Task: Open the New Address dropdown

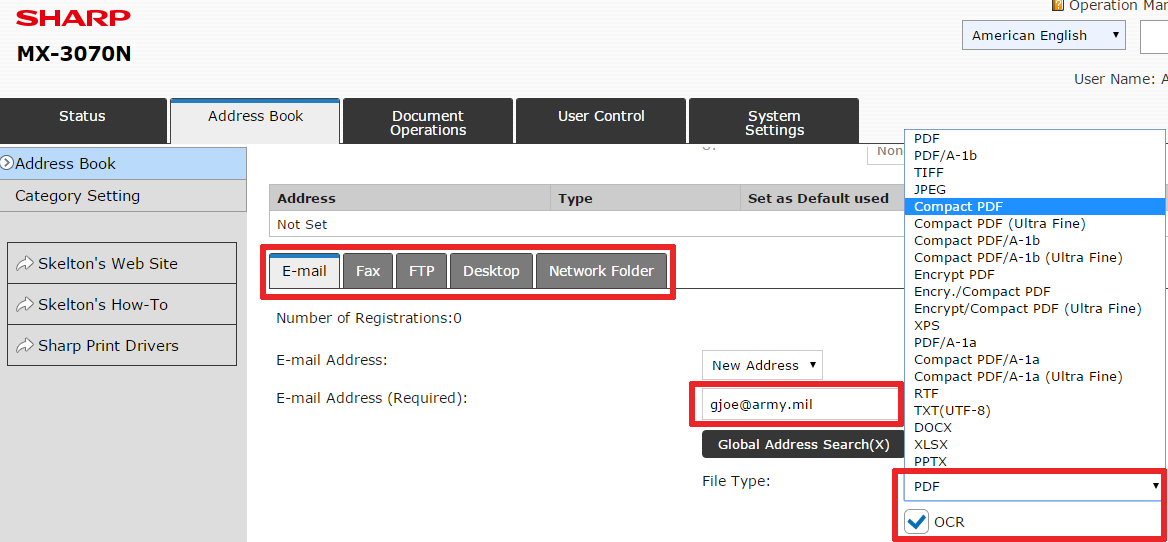Action: 762,365
